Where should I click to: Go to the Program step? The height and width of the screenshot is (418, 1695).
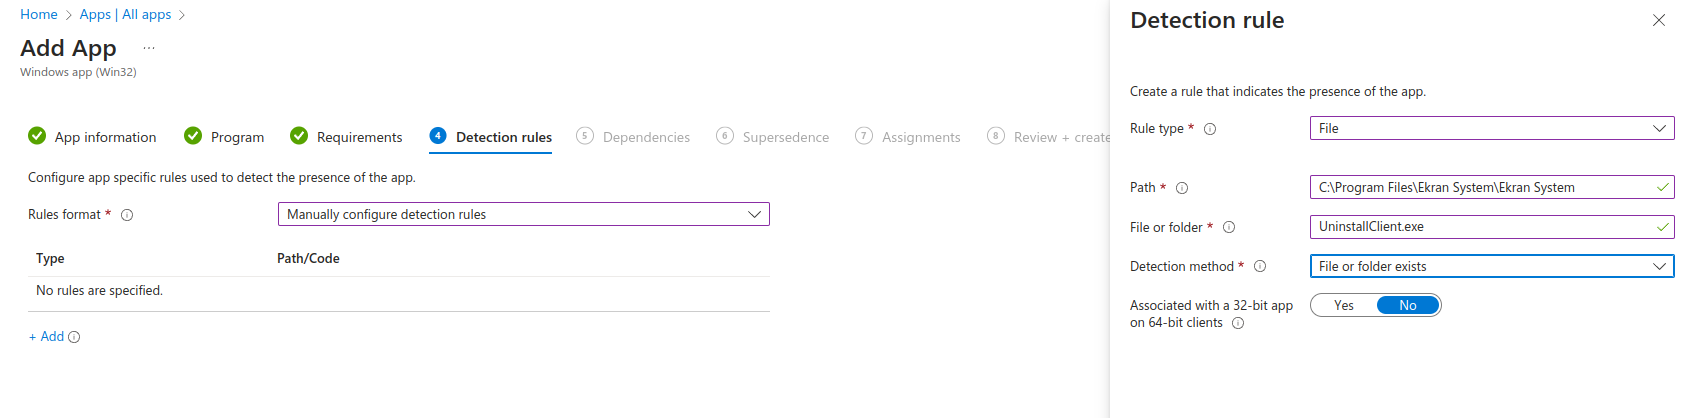[x=225, y=137]
